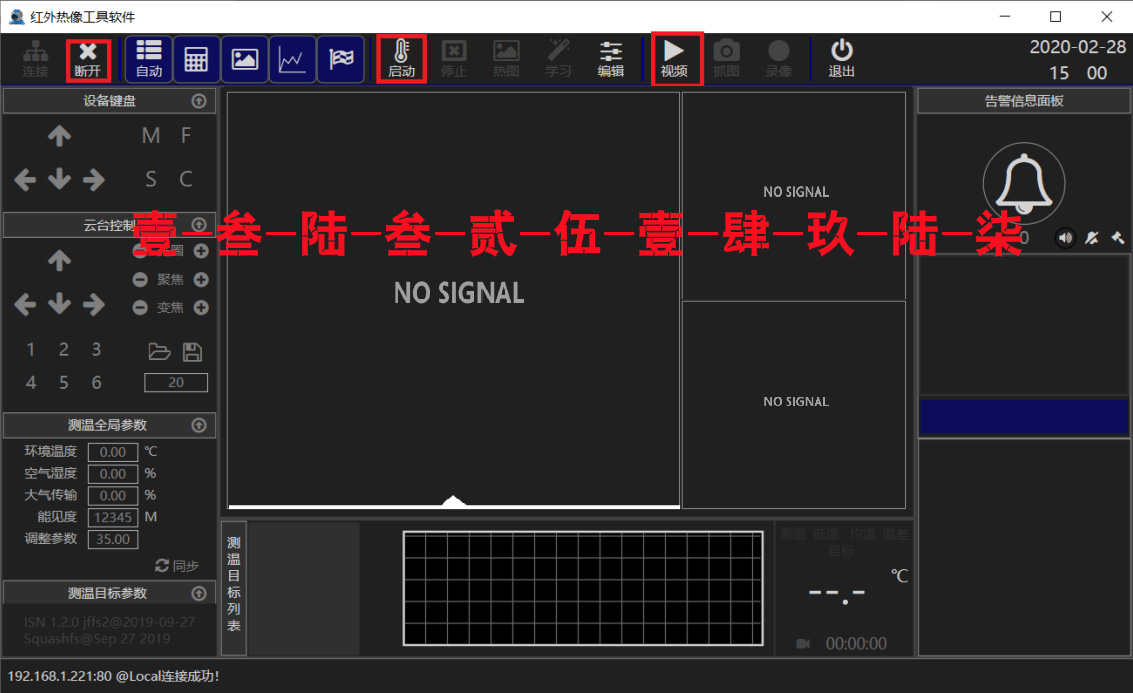
Task: Save PTZ preset with the save icon
Action: click(x=193, y=351)
